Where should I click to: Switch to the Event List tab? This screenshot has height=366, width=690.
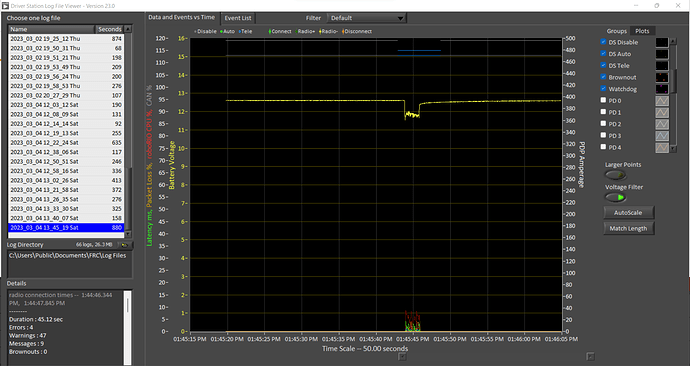point(238,18)
